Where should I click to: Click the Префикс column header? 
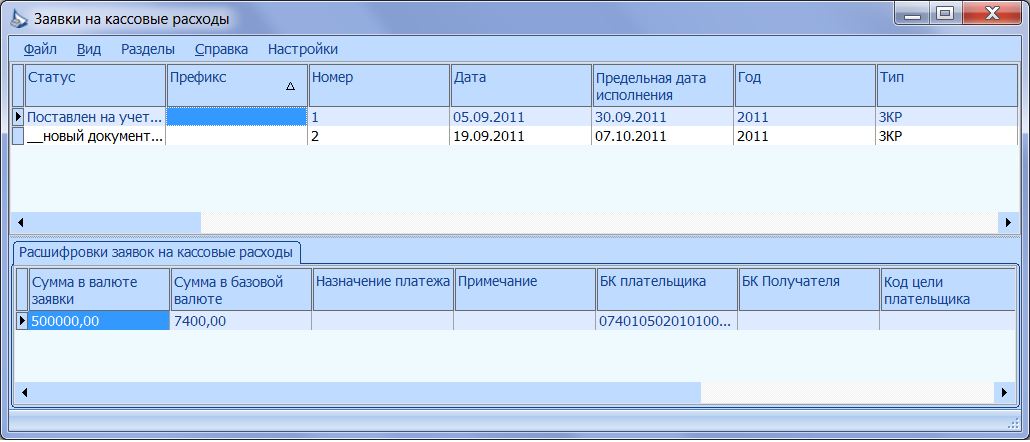[237, 85]
